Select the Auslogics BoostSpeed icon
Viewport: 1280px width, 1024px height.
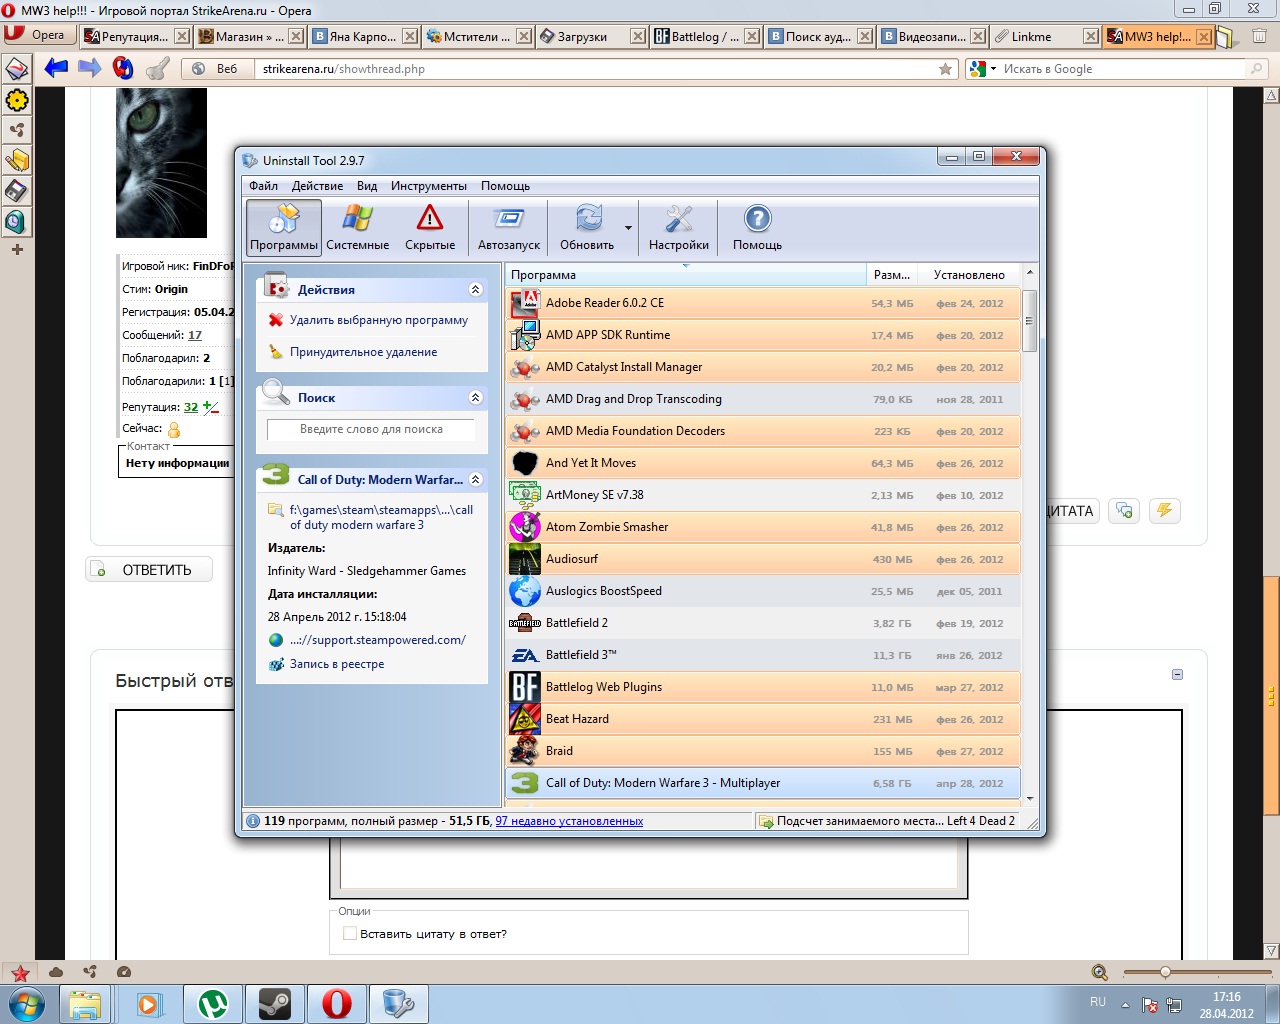[525, 591]
